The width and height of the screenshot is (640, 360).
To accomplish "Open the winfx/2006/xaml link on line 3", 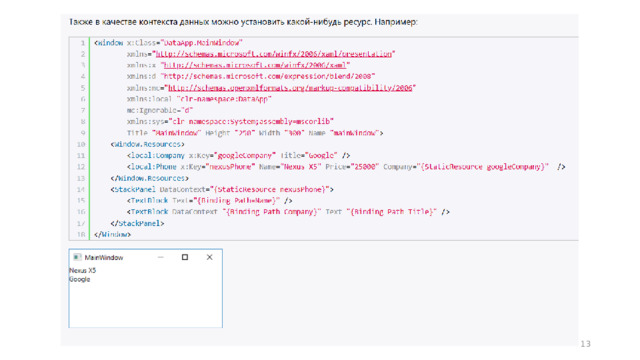I will (255, 65).
